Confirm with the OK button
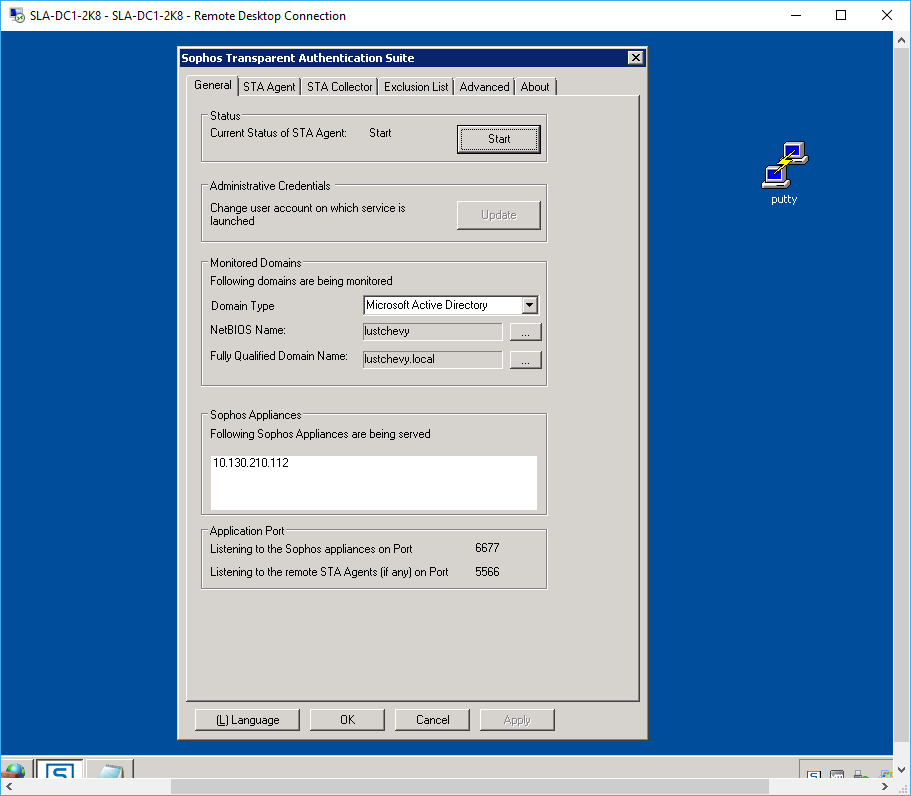 click(347, 720)
